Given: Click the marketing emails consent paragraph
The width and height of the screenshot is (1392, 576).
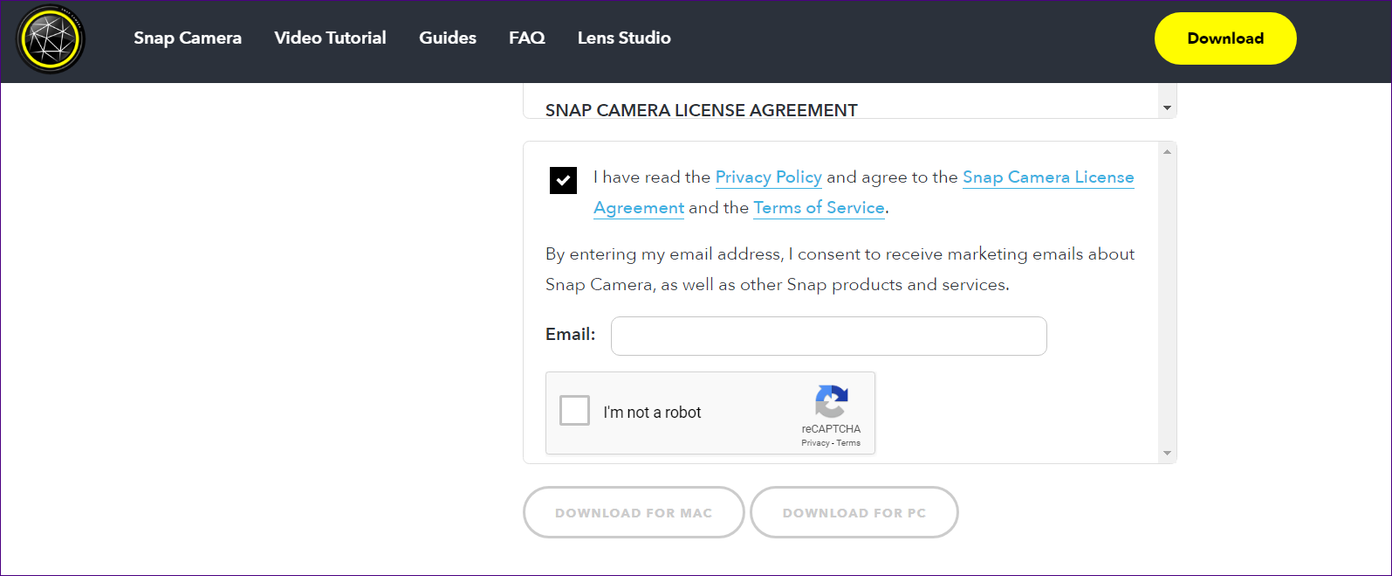Looking at the screenshot, I should tap(840, 269).
